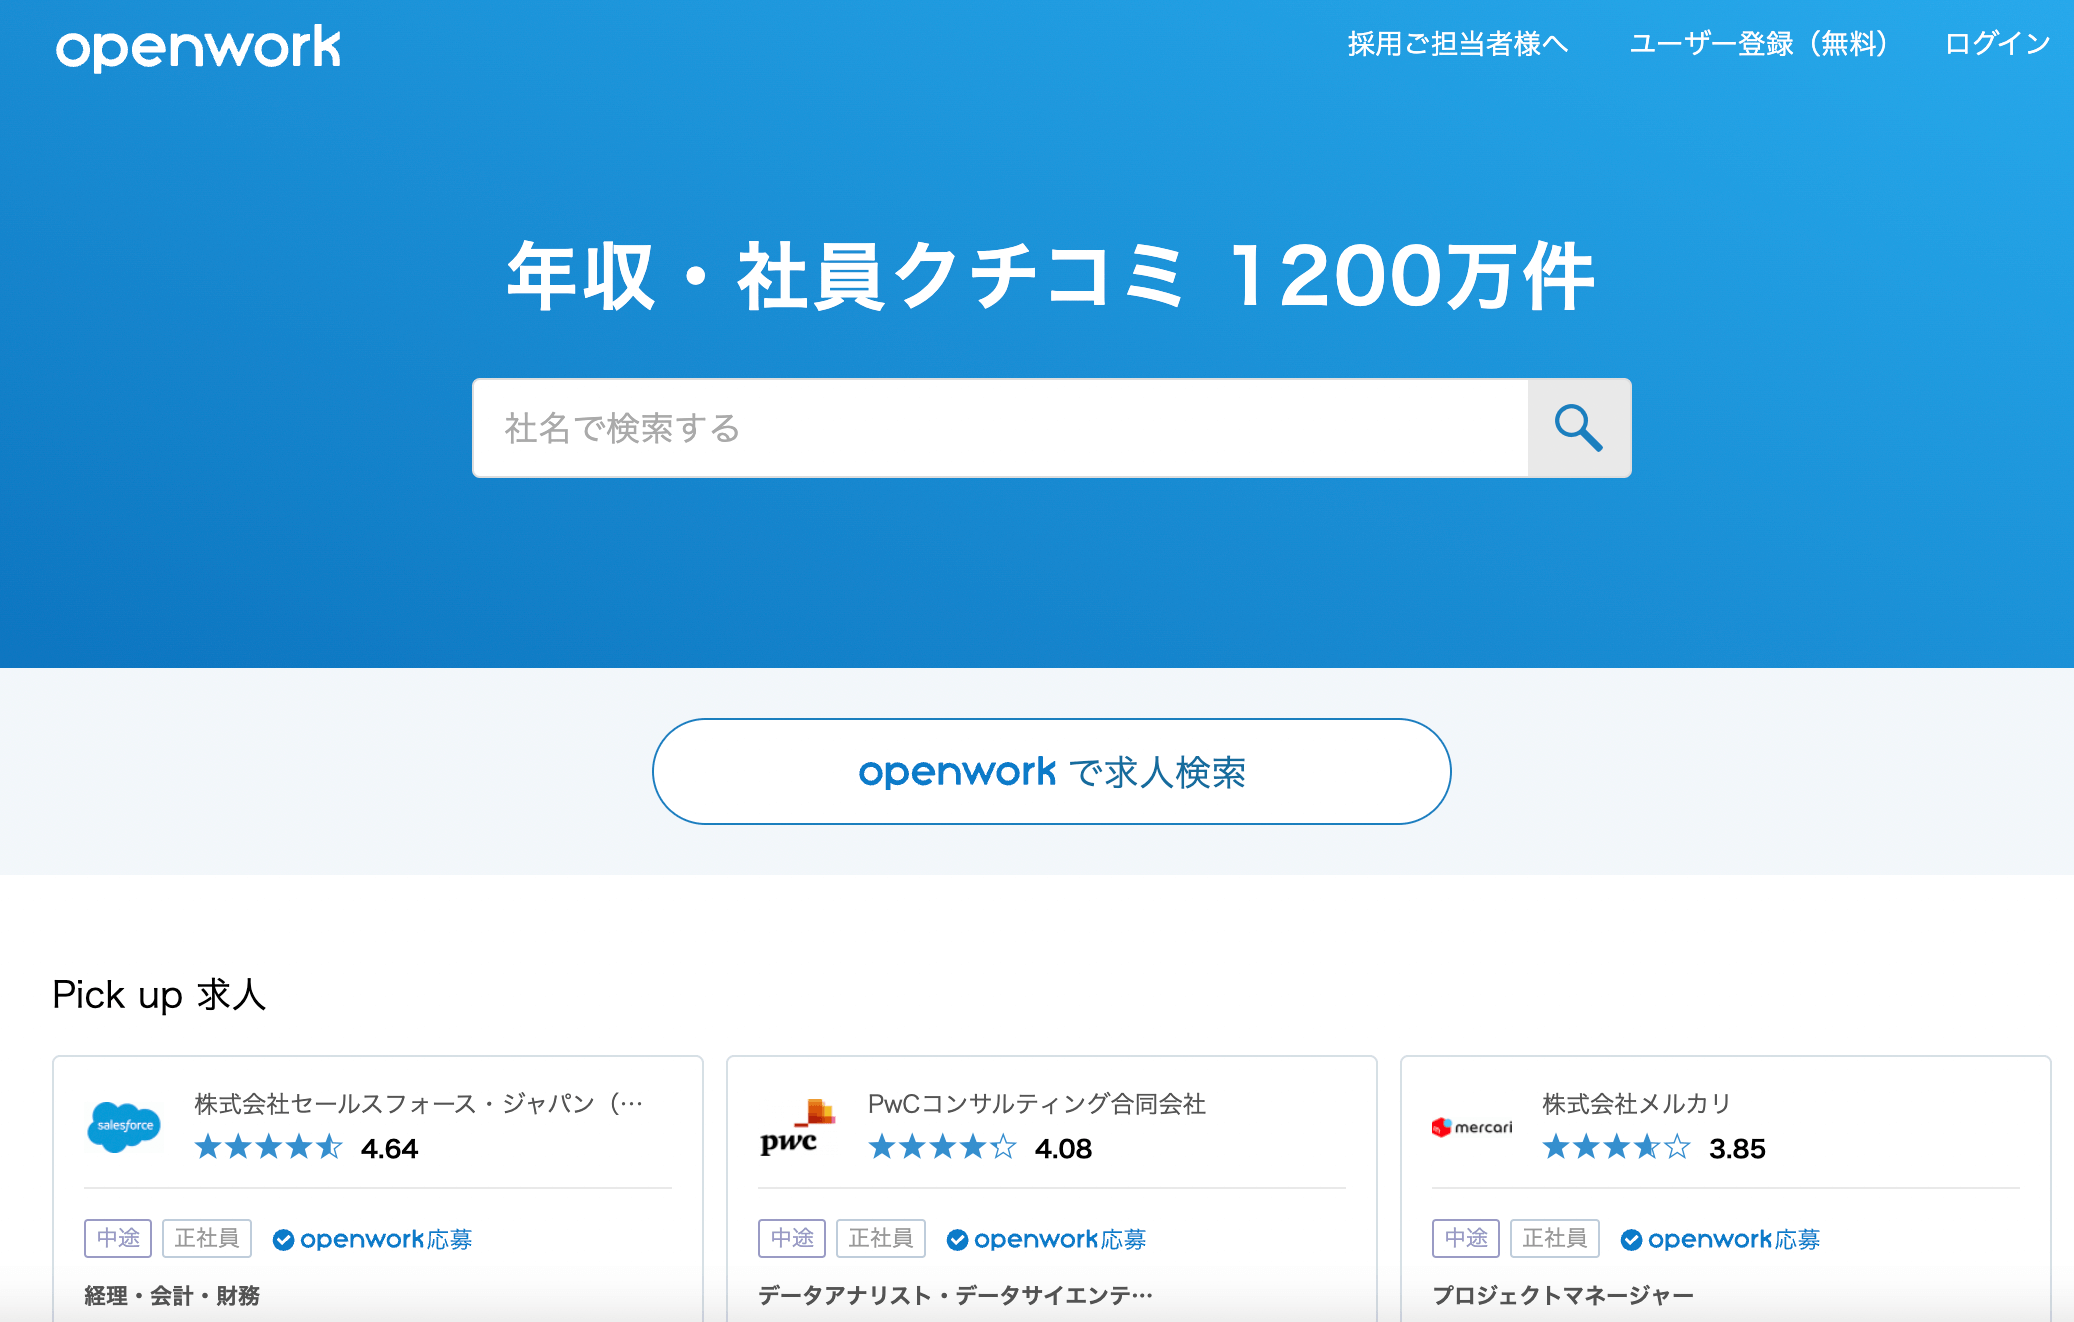Click the 4.08 rating score
The width and height of the screenshot is (2074, 1322).
tap(1063, 1149)
